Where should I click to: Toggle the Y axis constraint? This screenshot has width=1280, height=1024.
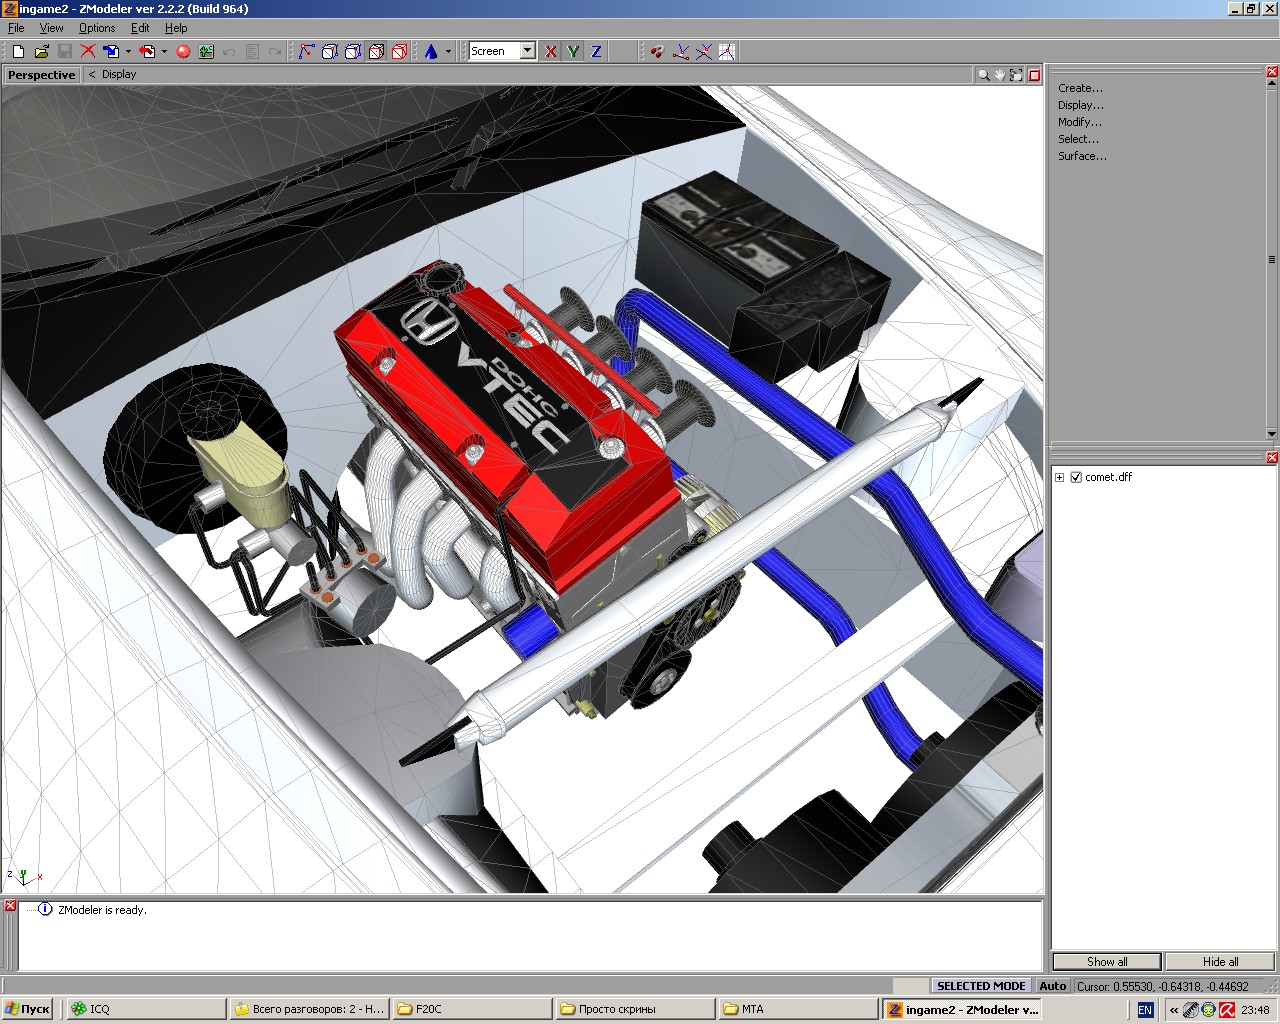pos(573,51)
